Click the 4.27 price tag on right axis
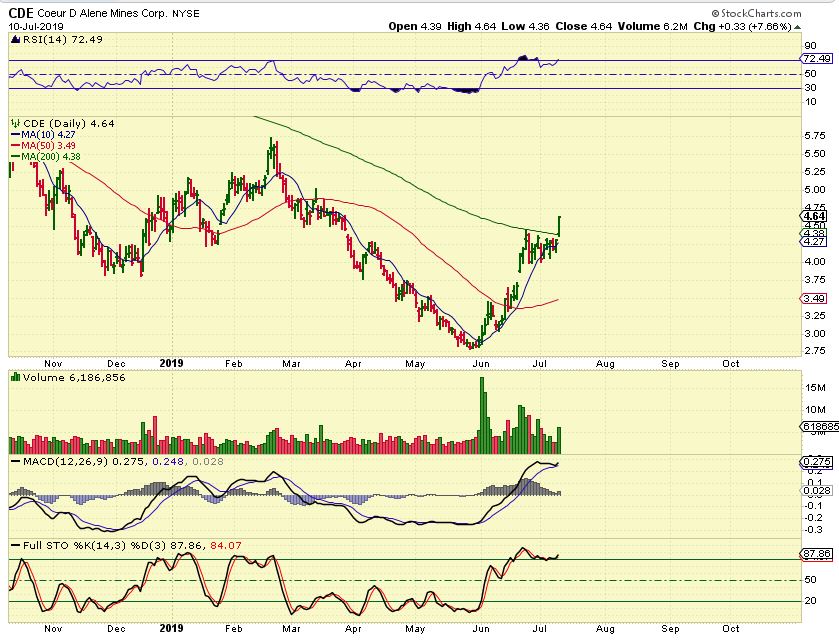839x642 pixels. 815,242
